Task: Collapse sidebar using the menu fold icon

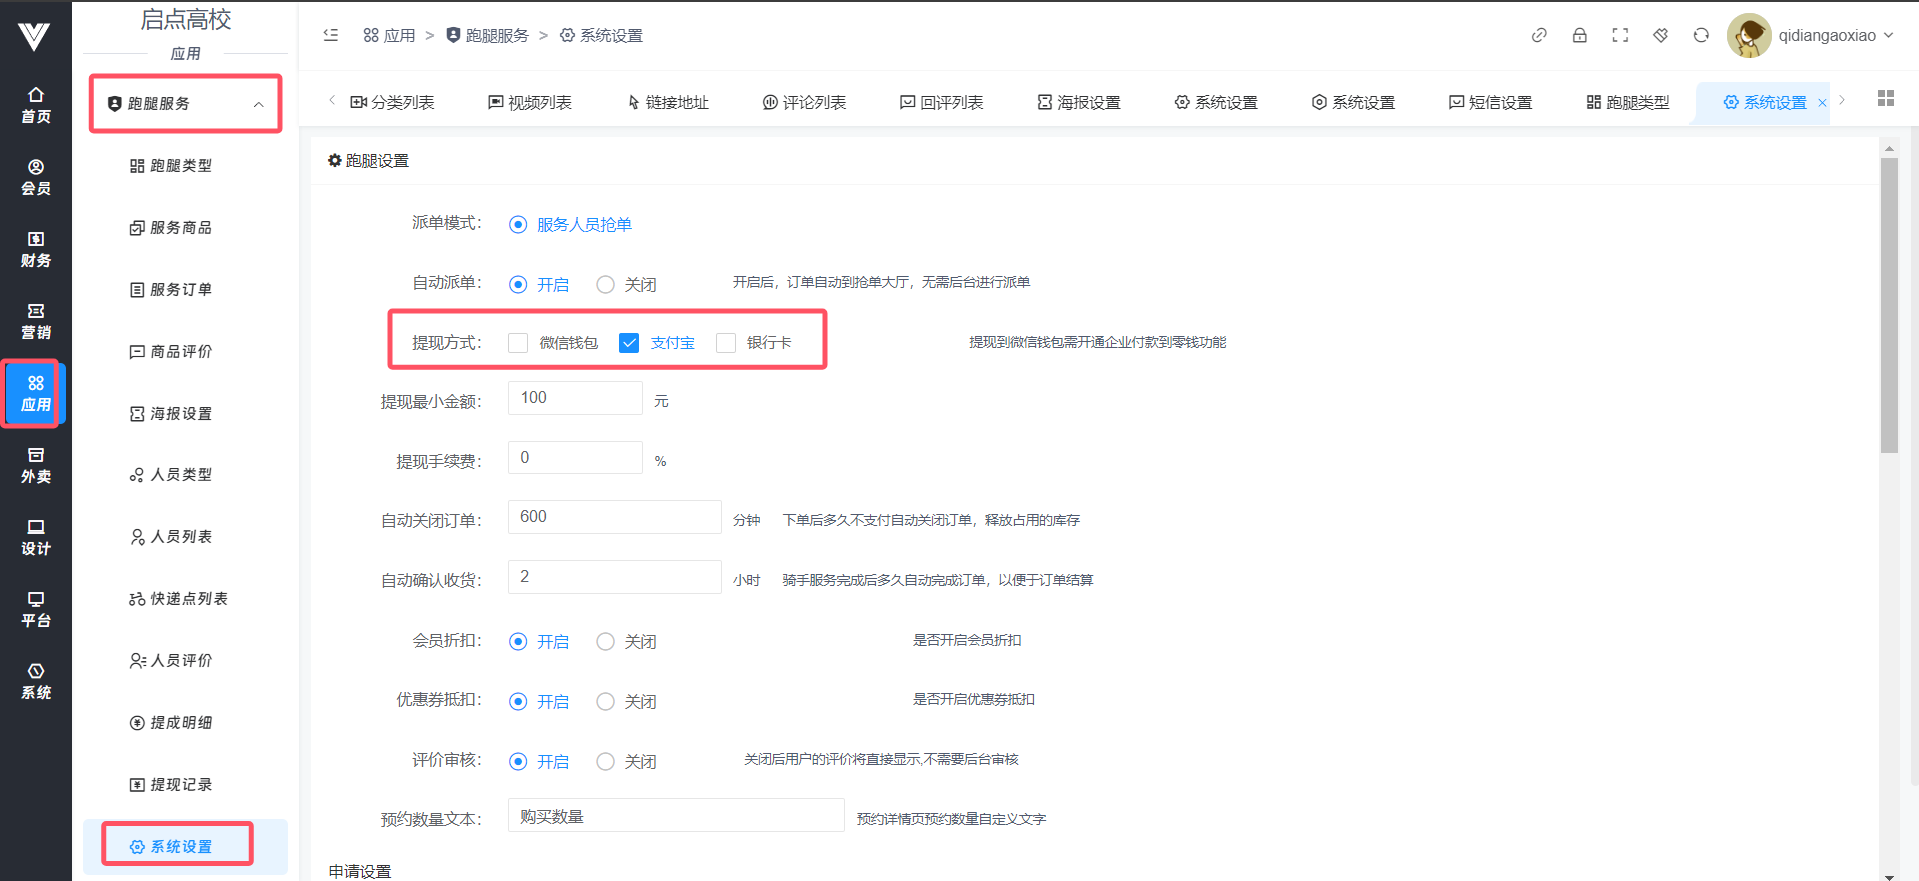Action: [x=331, y=35]
